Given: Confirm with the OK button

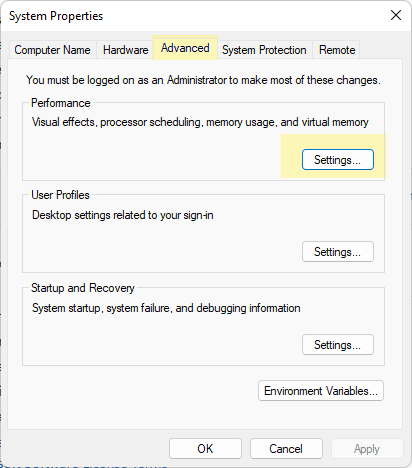Looking at the screenshot, I should [205, 449].
